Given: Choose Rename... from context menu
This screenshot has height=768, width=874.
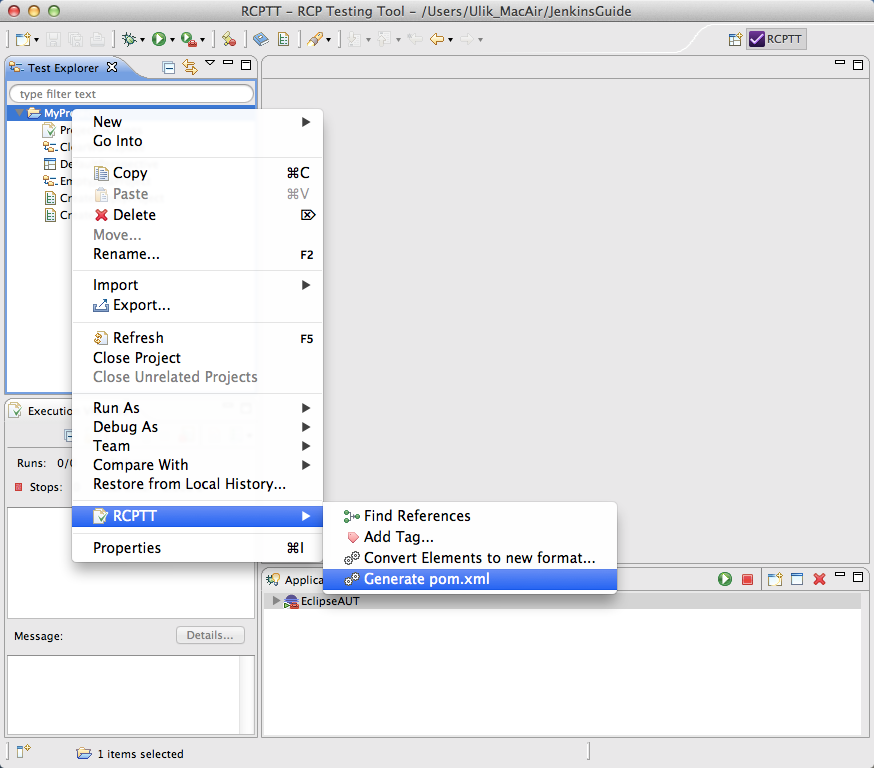Looking at the screenshot, I should coord(197,254).
